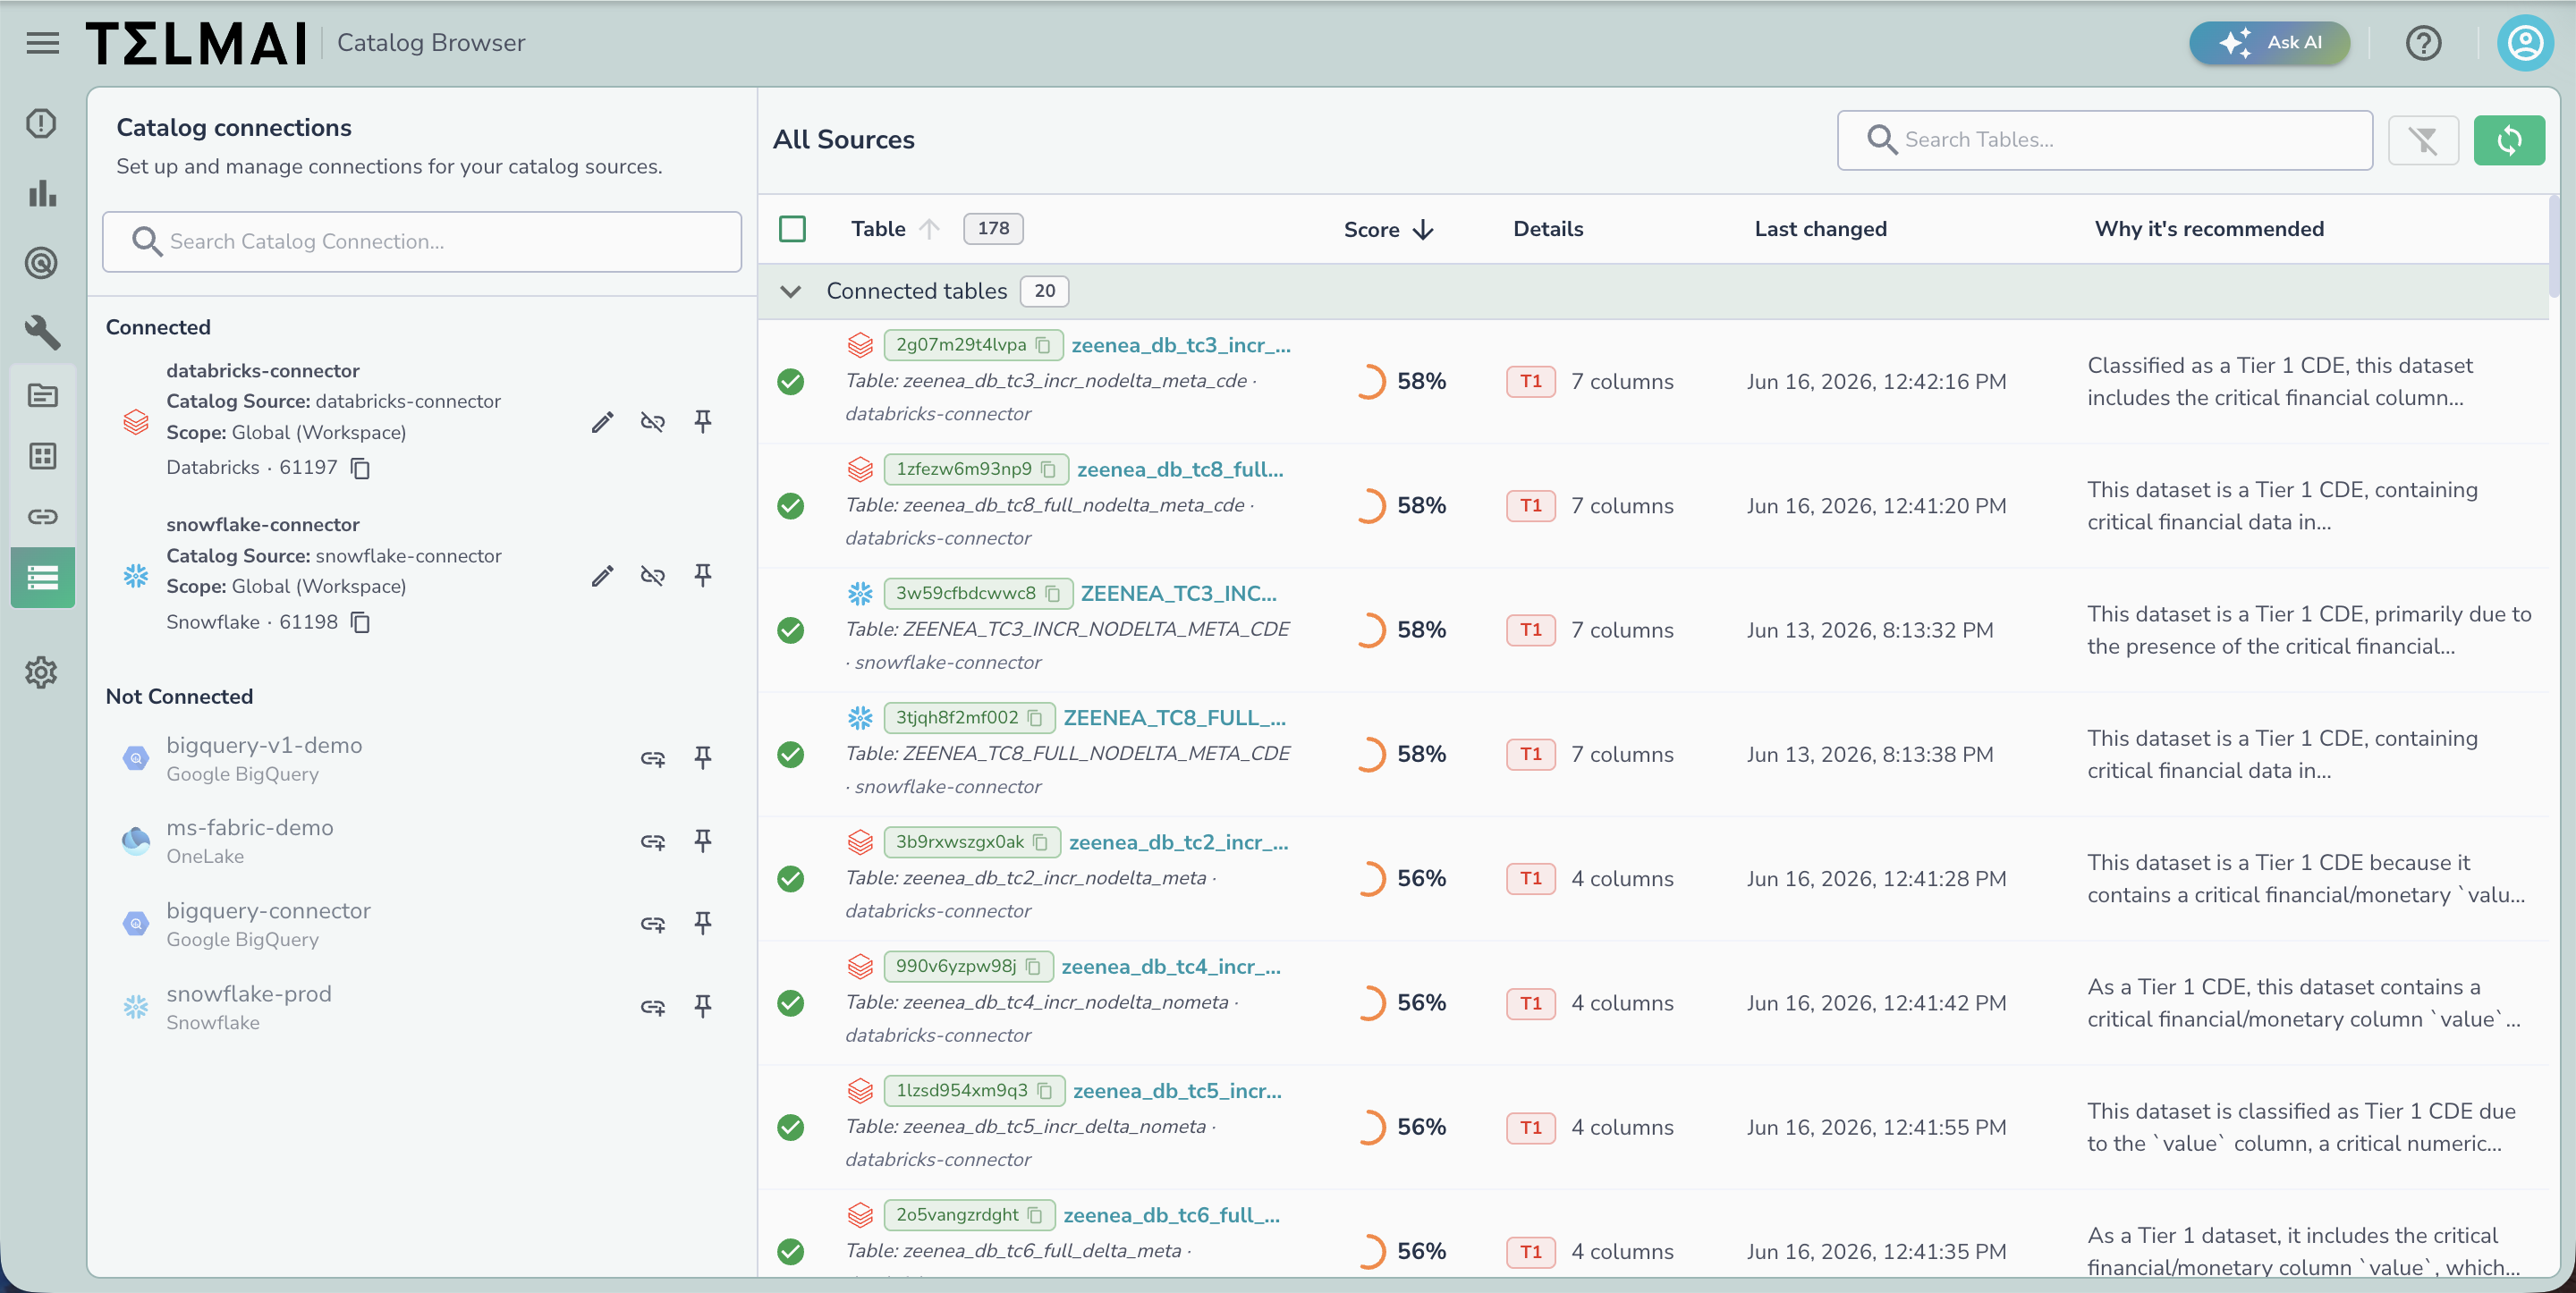Image resolution: width=2576 pixels, height=1293 pixels.
Task: Connect the snowflake-prod source
Action: [x=653, y=1007]
